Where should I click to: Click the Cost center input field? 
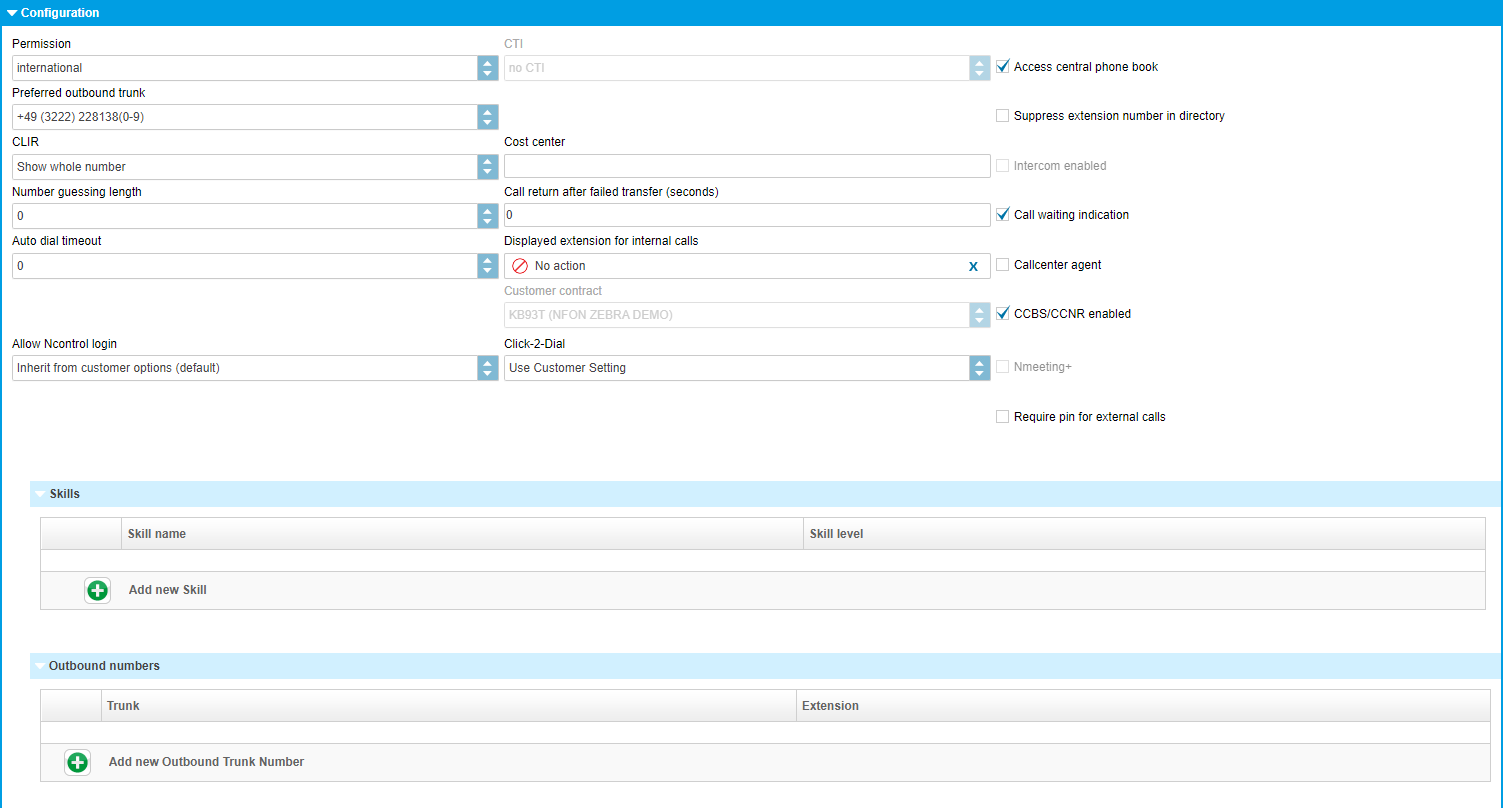tap(747, 166)
